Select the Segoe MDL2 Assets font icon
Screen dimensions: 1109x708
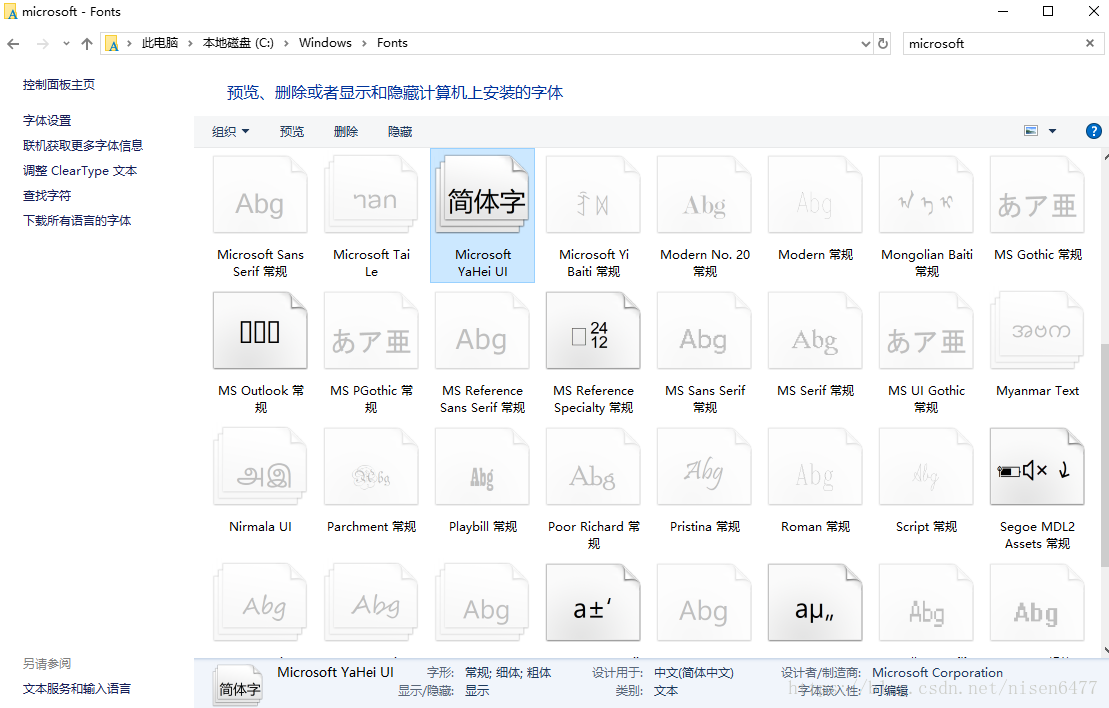pyautogui.click(x=1038, y=467)
